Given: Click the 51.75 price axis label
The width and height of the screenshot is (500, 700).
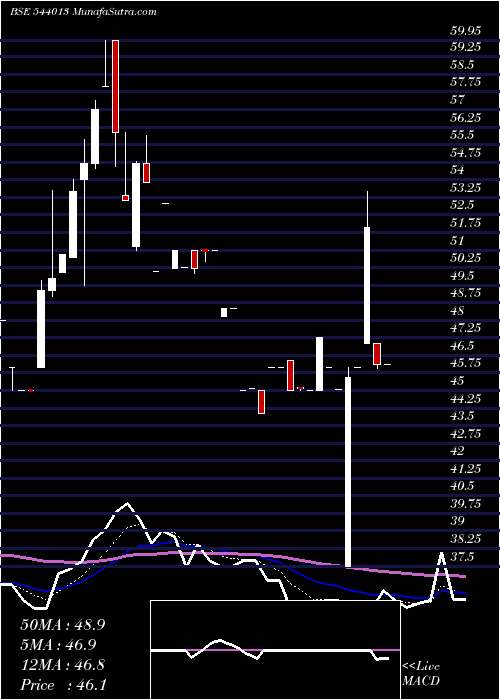Looking at the screenshot, I should coord(466,223).
